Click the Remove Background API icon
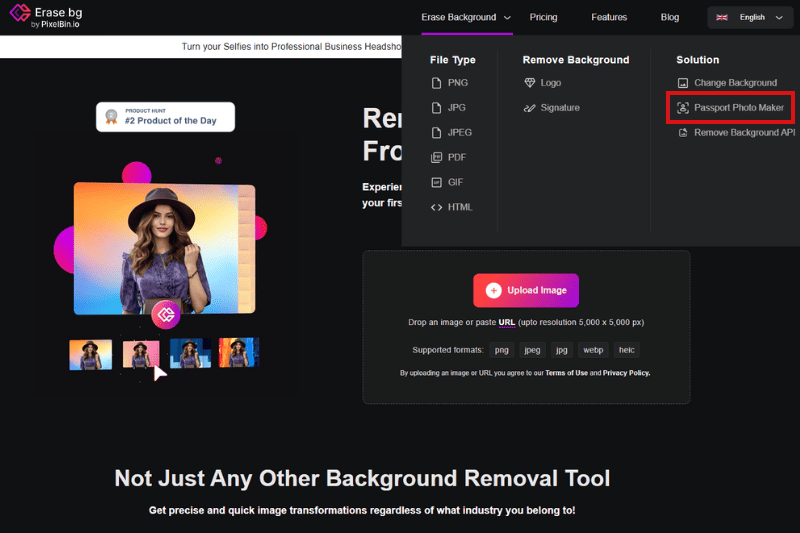Screen dimensions: 800x533 pyautogui.click(x=683, y=133)
